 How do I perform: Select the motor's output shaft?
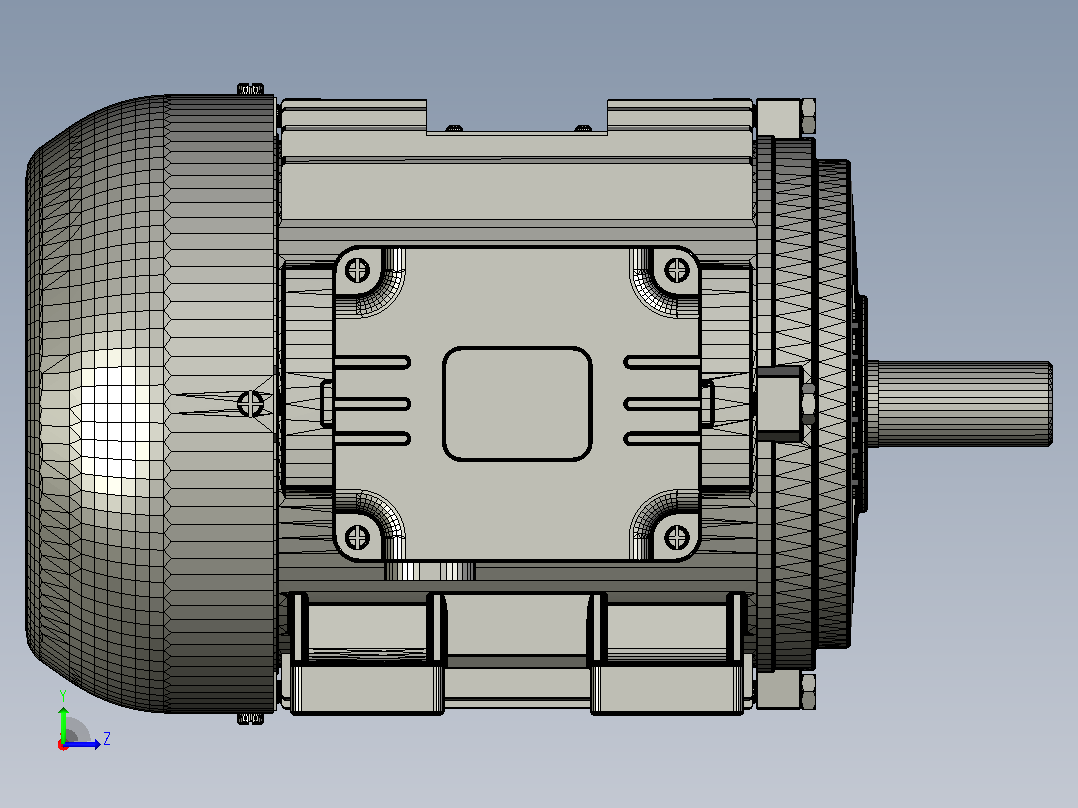coord(959,404)
